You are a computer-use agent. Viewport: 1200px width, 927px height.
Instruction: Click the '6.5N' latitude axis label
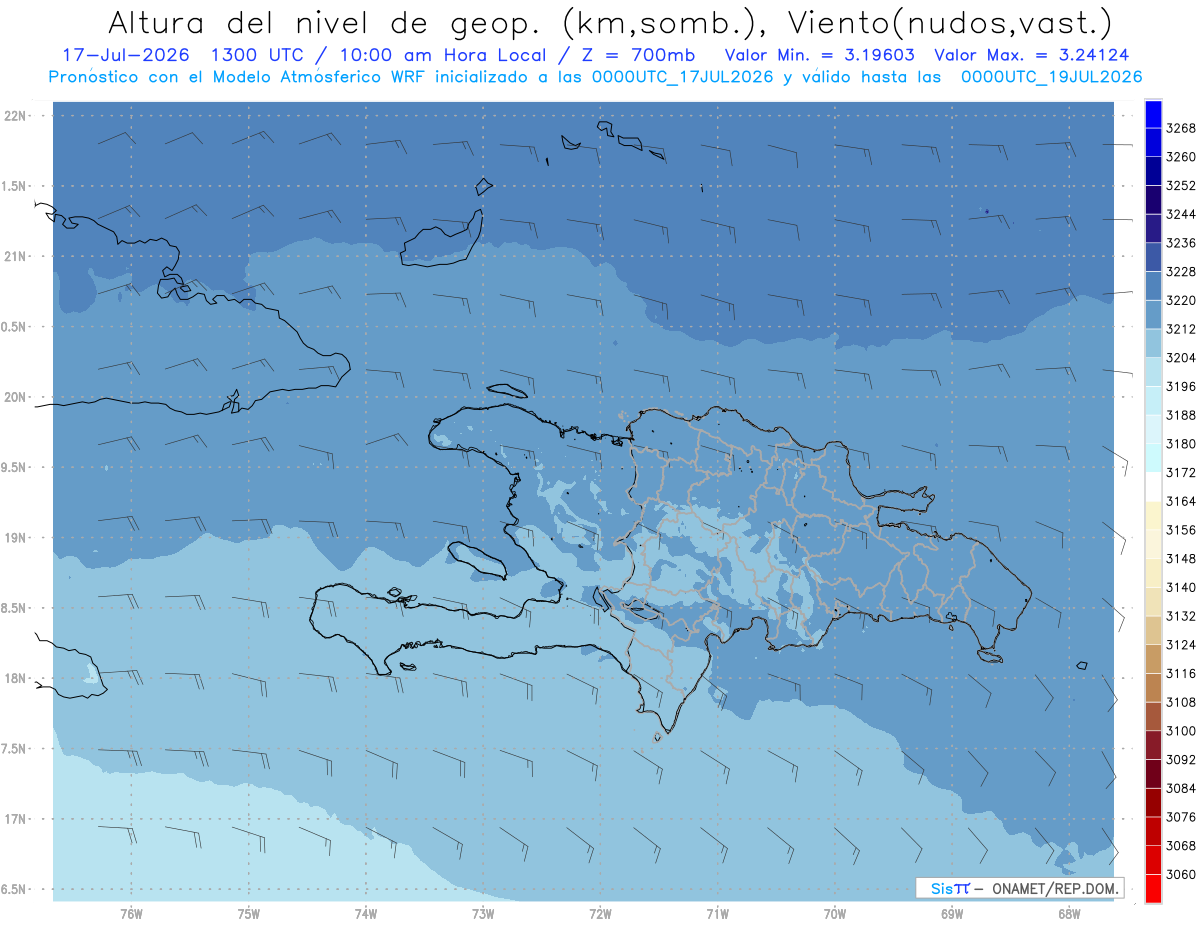coord(16,889)
